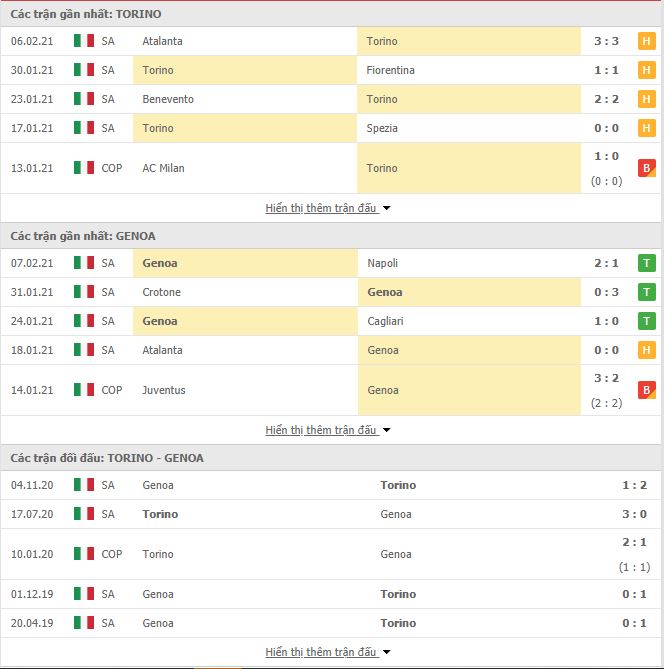Open the 17.07.20 Torino vs Genoa 3:0 match
Viewport: 664px width, 669px height.
[x=331, y=514]
